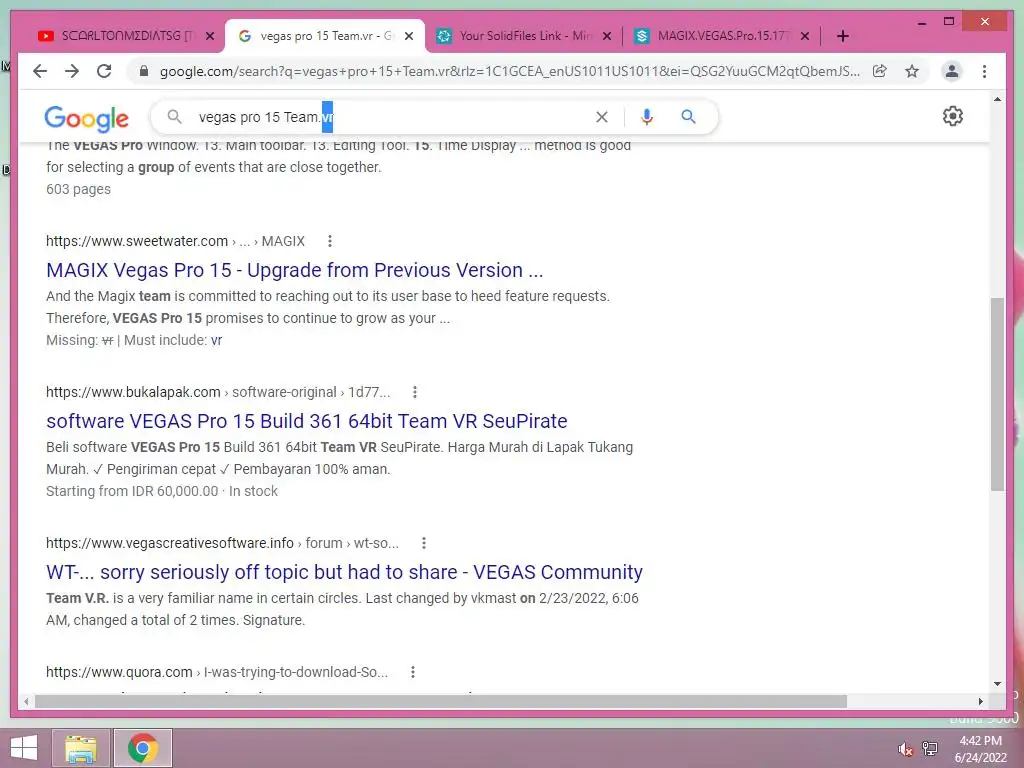The height and width of the screenshot is (768, 1024).
Task: Open the Chrome three-dot menu
Action: (x=984, y=71)
